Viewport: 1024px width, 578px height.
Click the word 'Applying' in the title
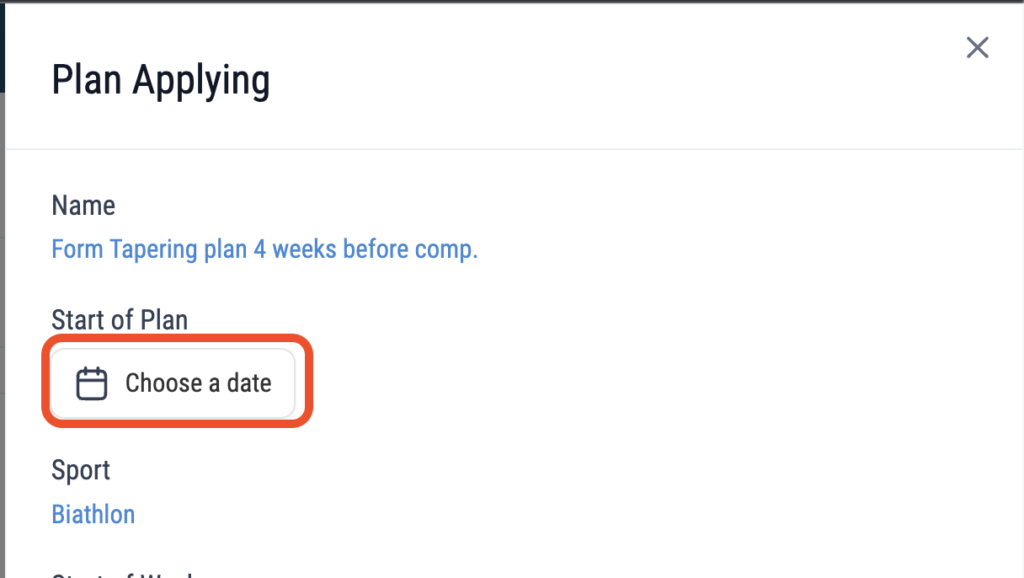(x=201, y=82)
